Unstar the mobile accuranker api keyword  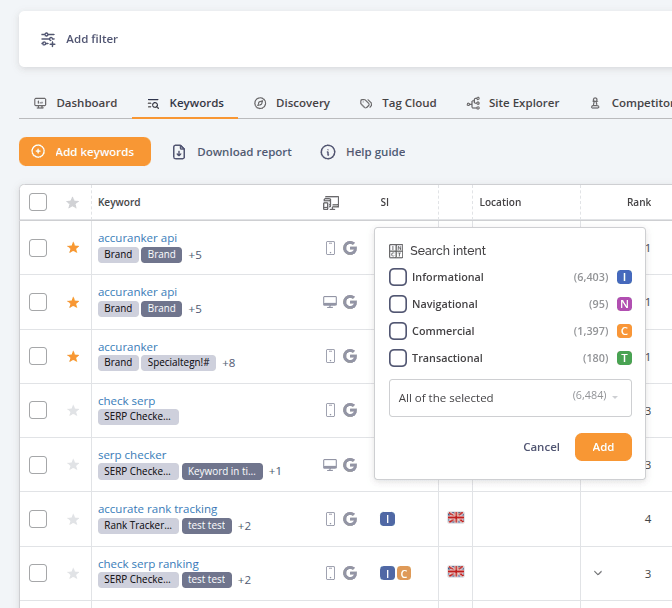(73, 248)
